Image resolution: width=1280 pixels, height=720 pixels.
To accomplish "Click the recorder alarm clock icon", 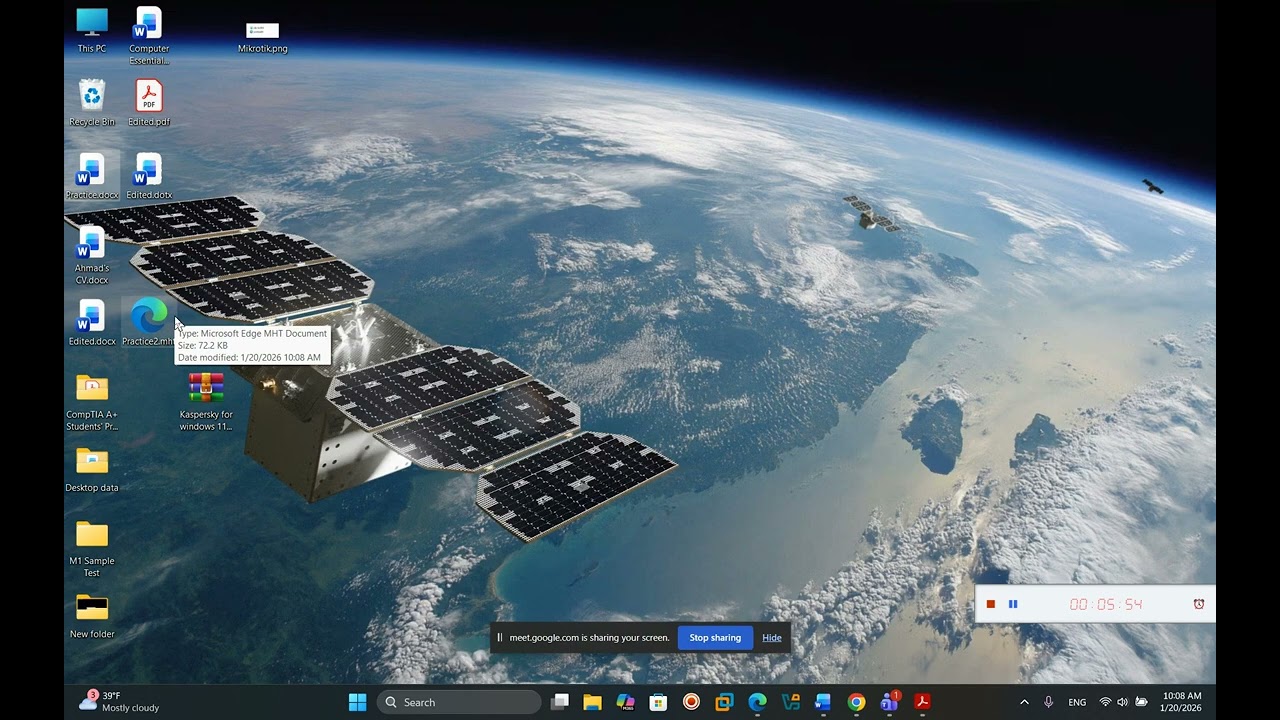I will (x=1199, y=604).
